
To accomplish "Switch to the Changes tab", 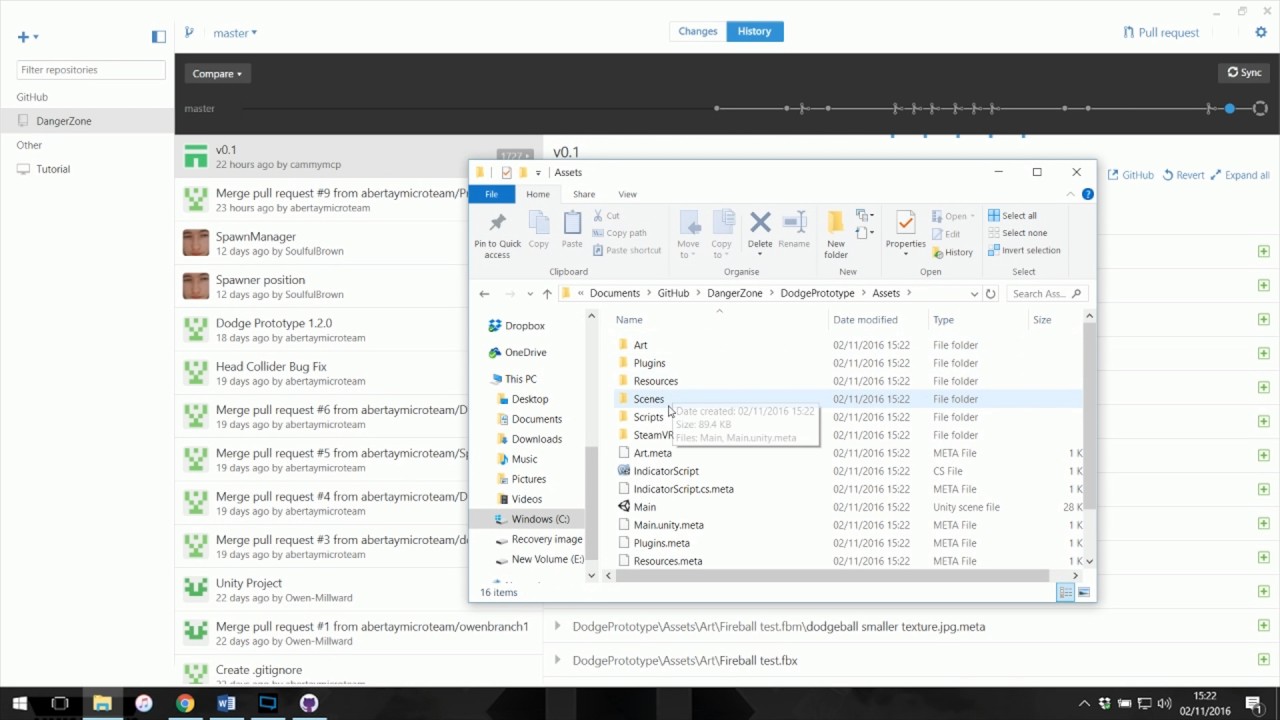I will (698, 31).
